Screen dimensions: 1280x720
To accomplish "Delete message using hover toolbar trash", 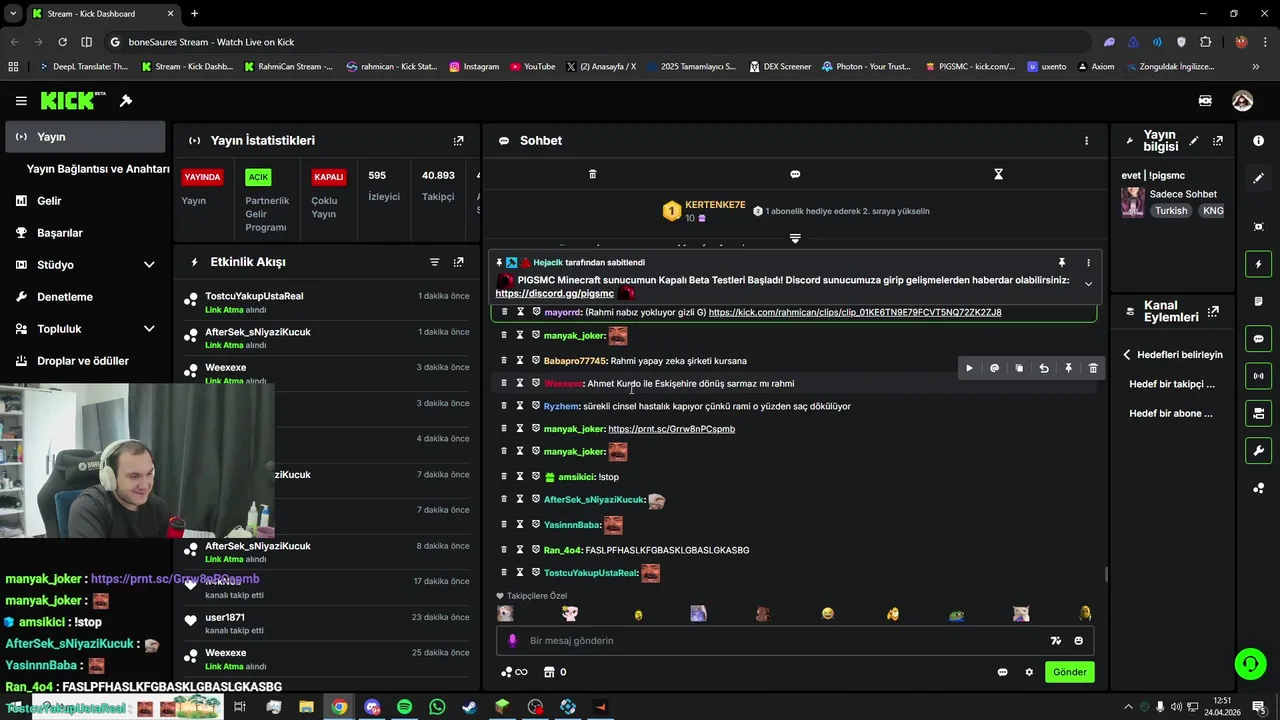I will 1093,368.
